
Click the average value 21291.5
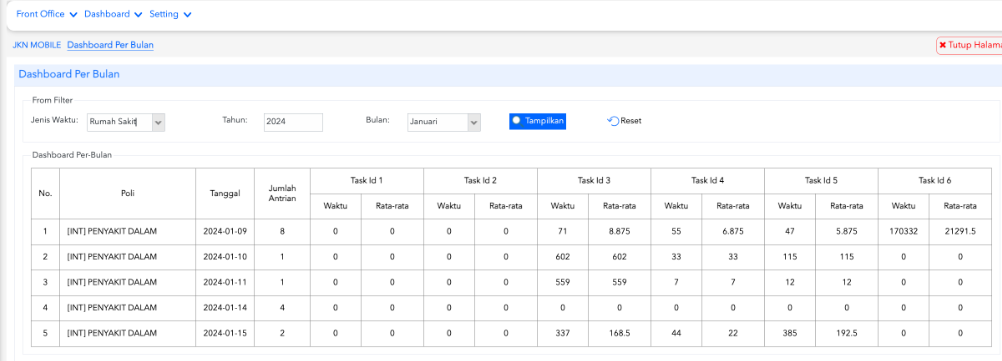pyautogui.click(x=960, y=231)
